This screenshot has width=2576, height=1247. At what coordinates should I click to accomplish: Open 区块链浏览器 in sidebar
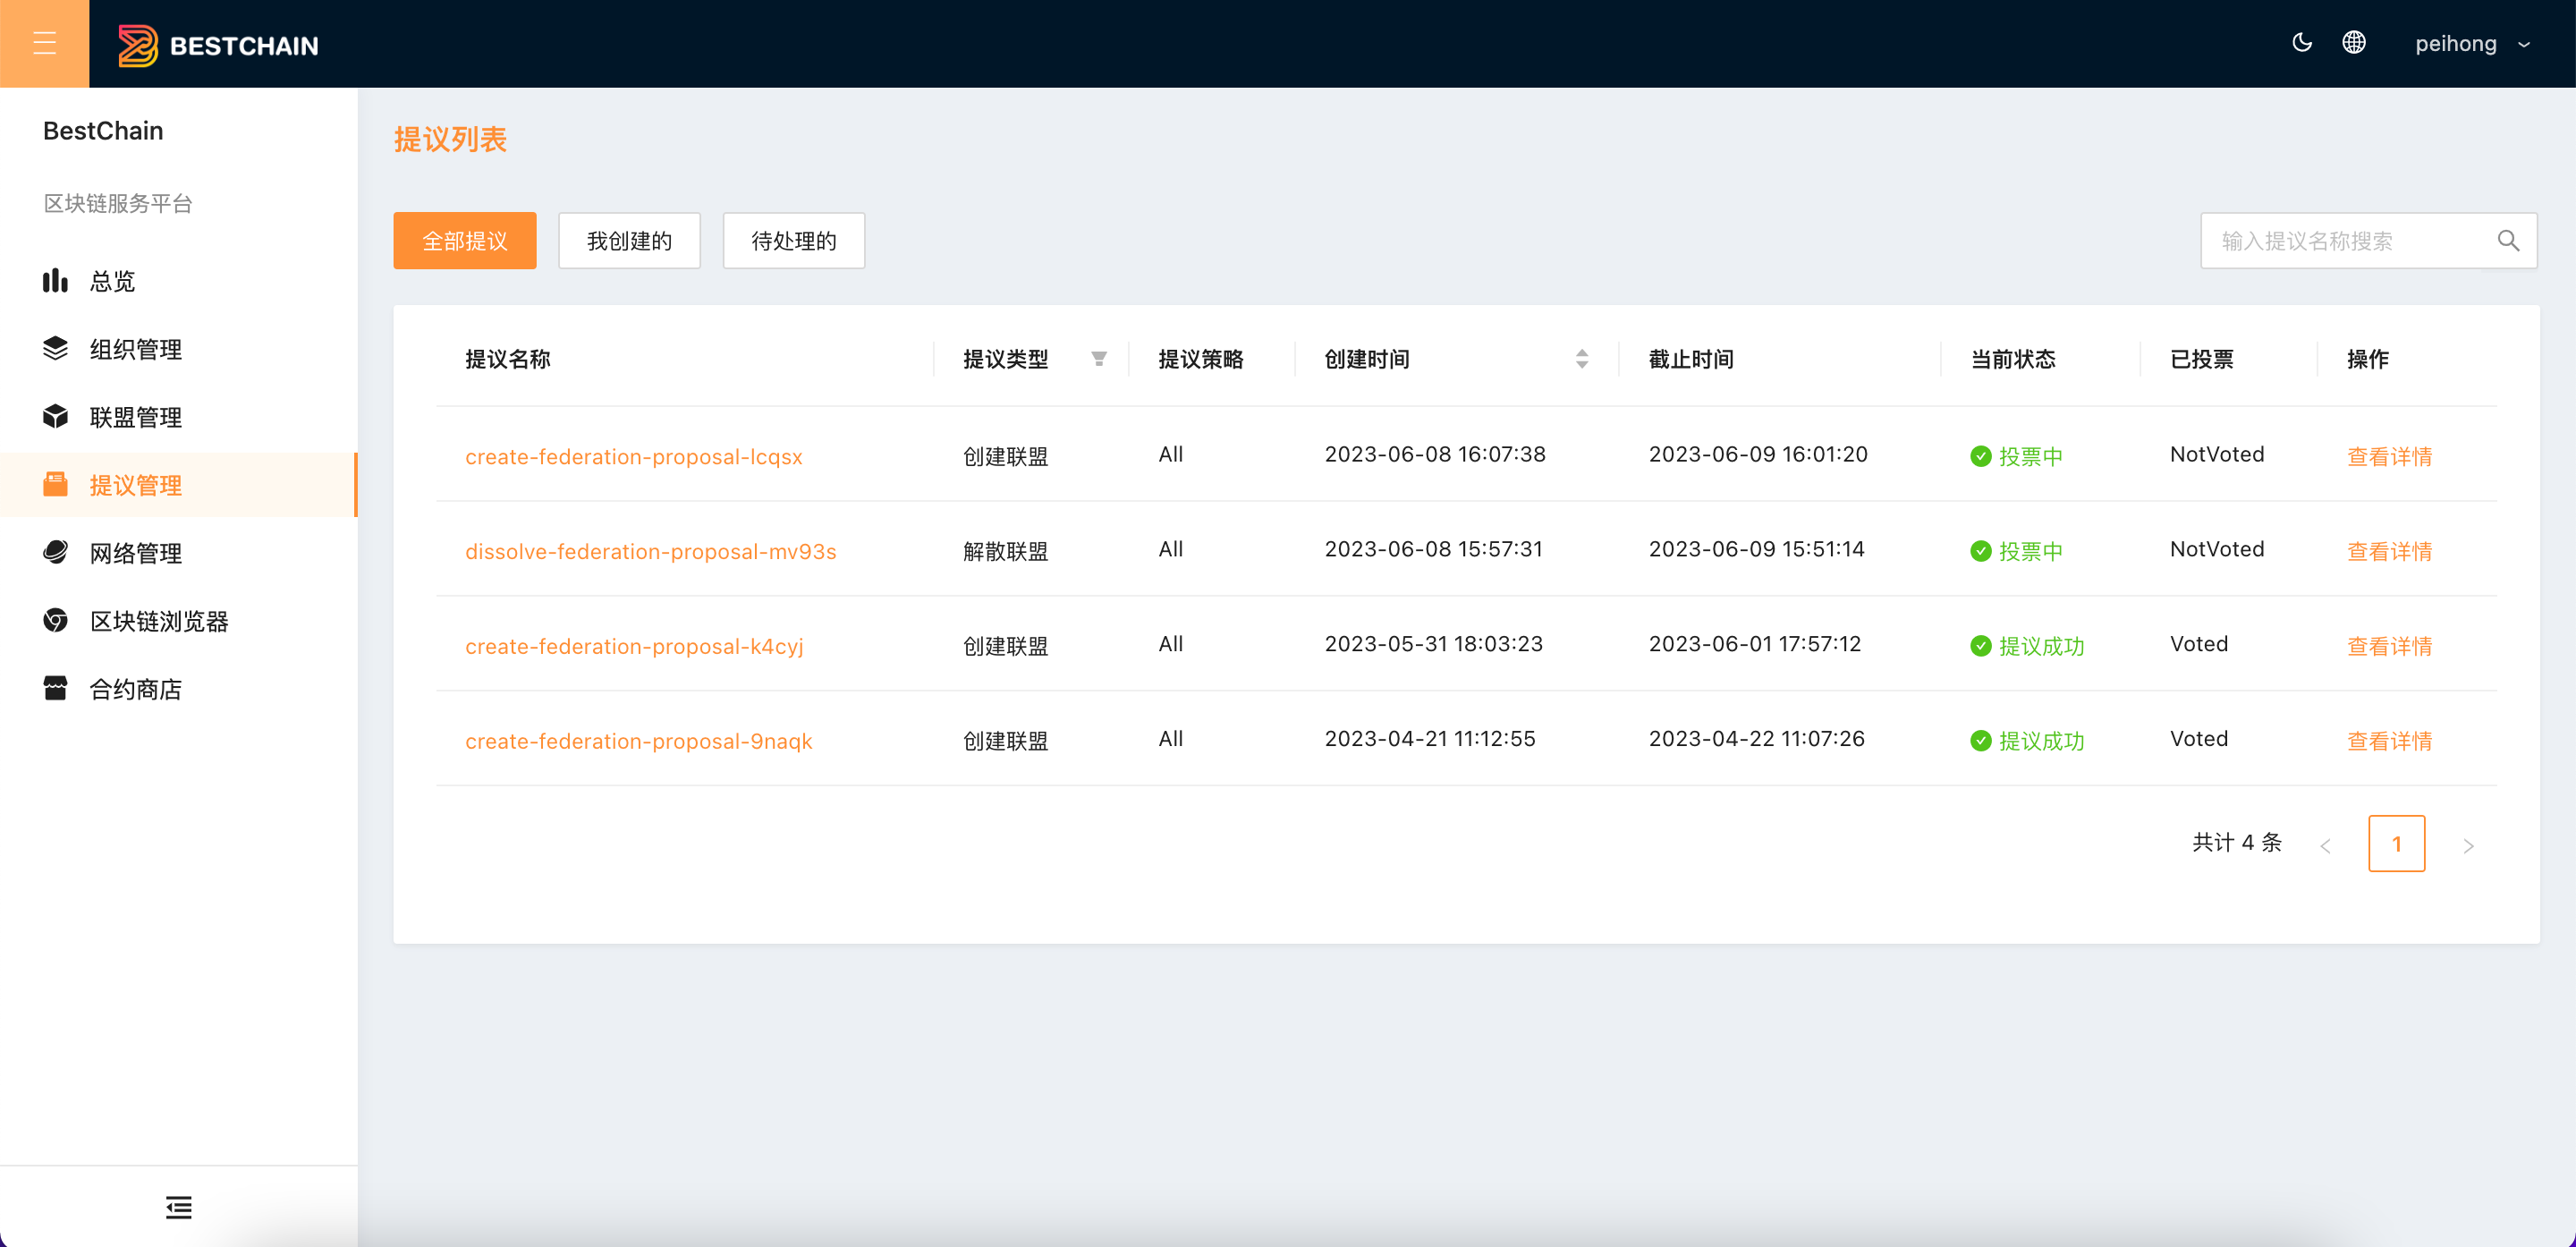point(179,621)
